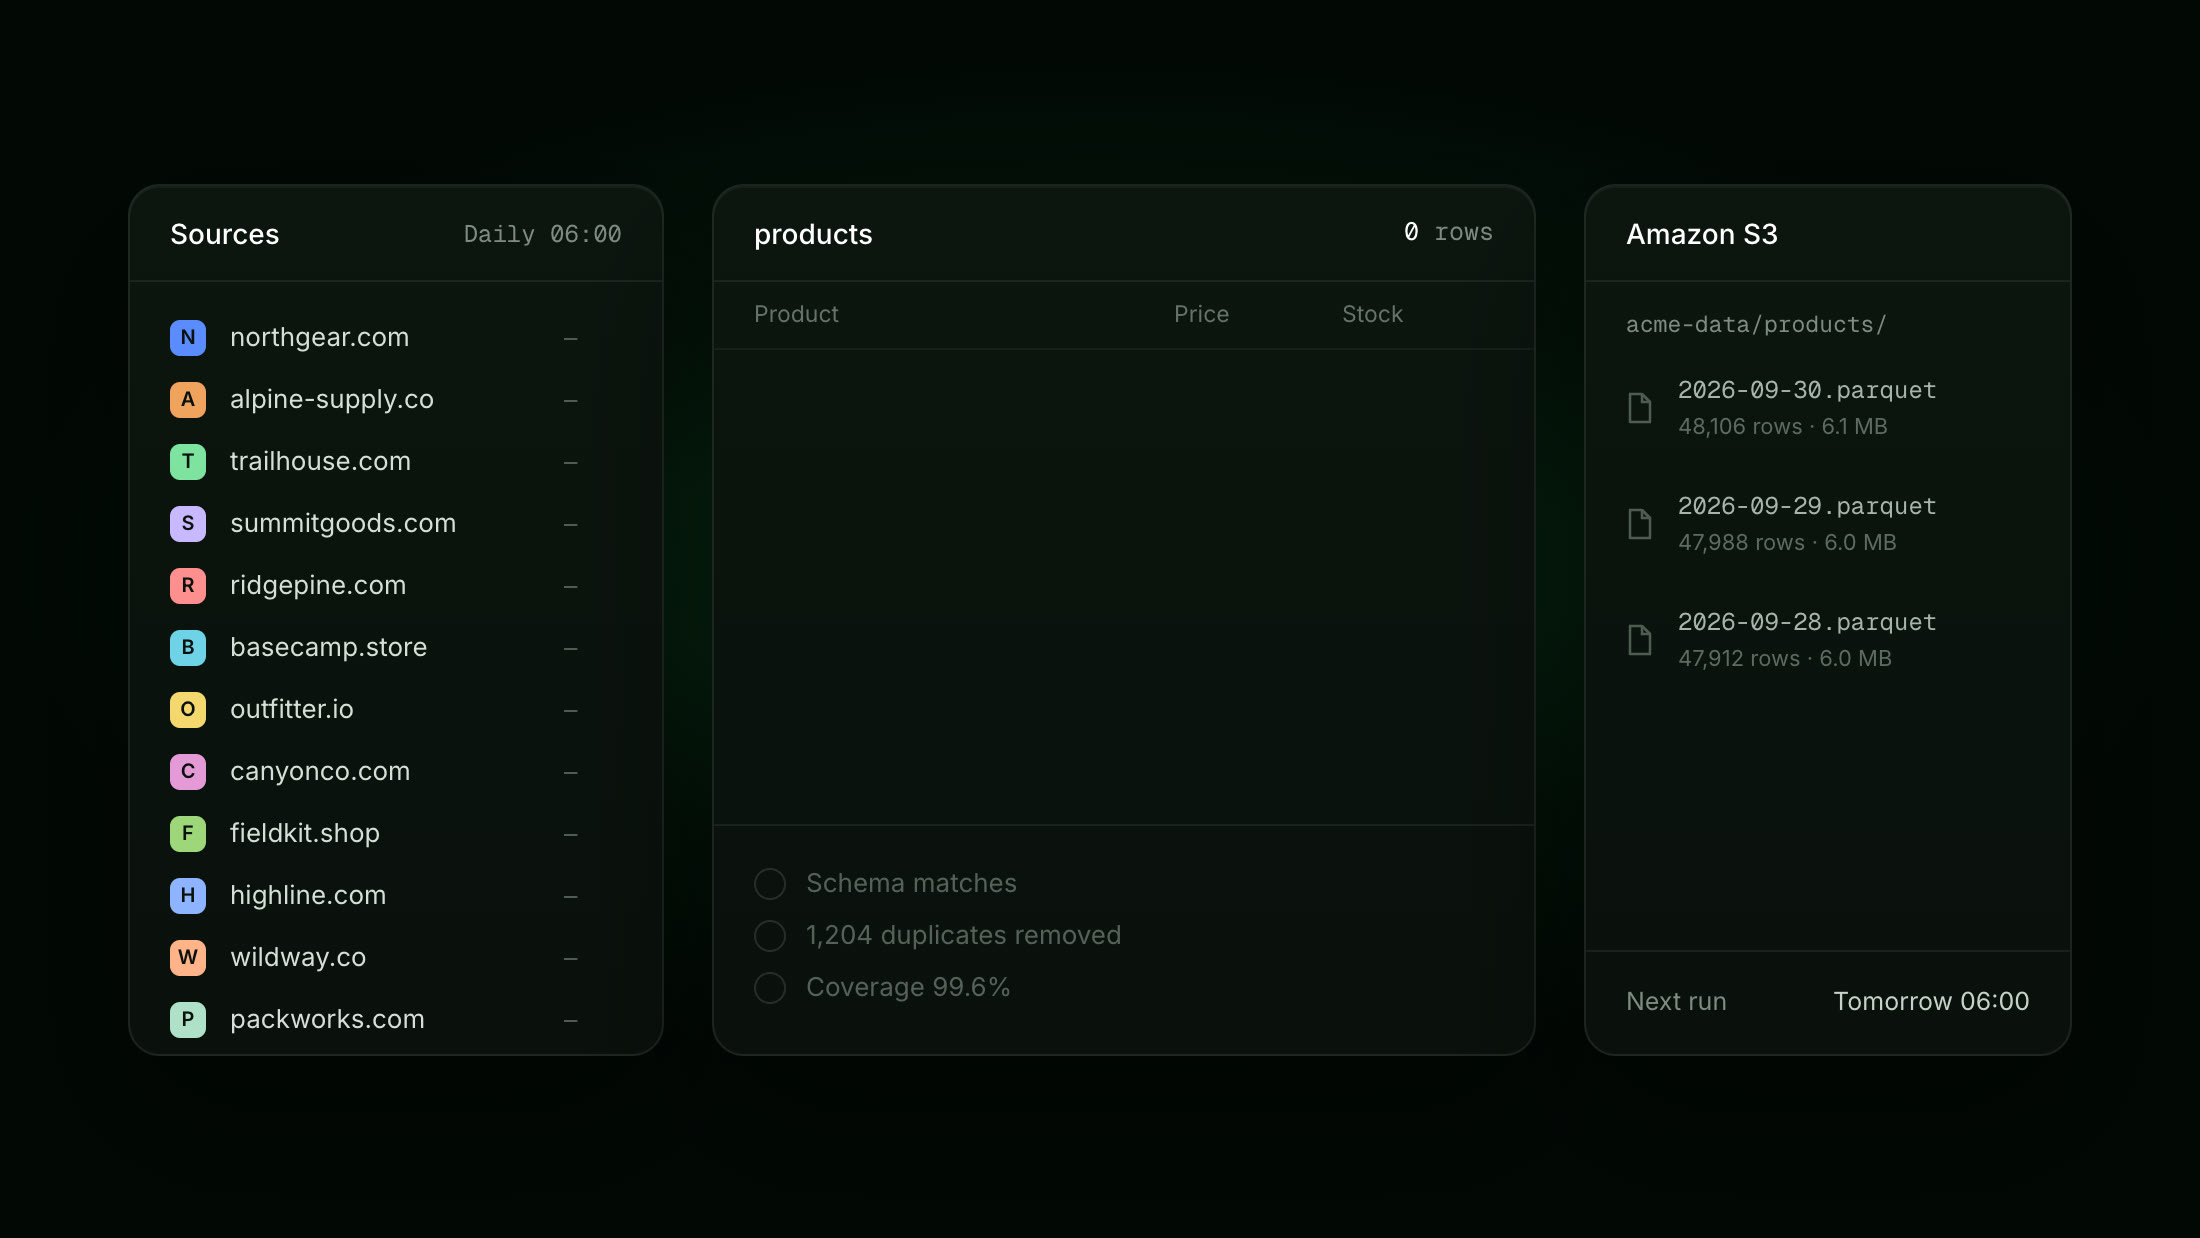Click the acme-data/products/ path
The image size is (2200, 1238).
[x=1756, y=325]
